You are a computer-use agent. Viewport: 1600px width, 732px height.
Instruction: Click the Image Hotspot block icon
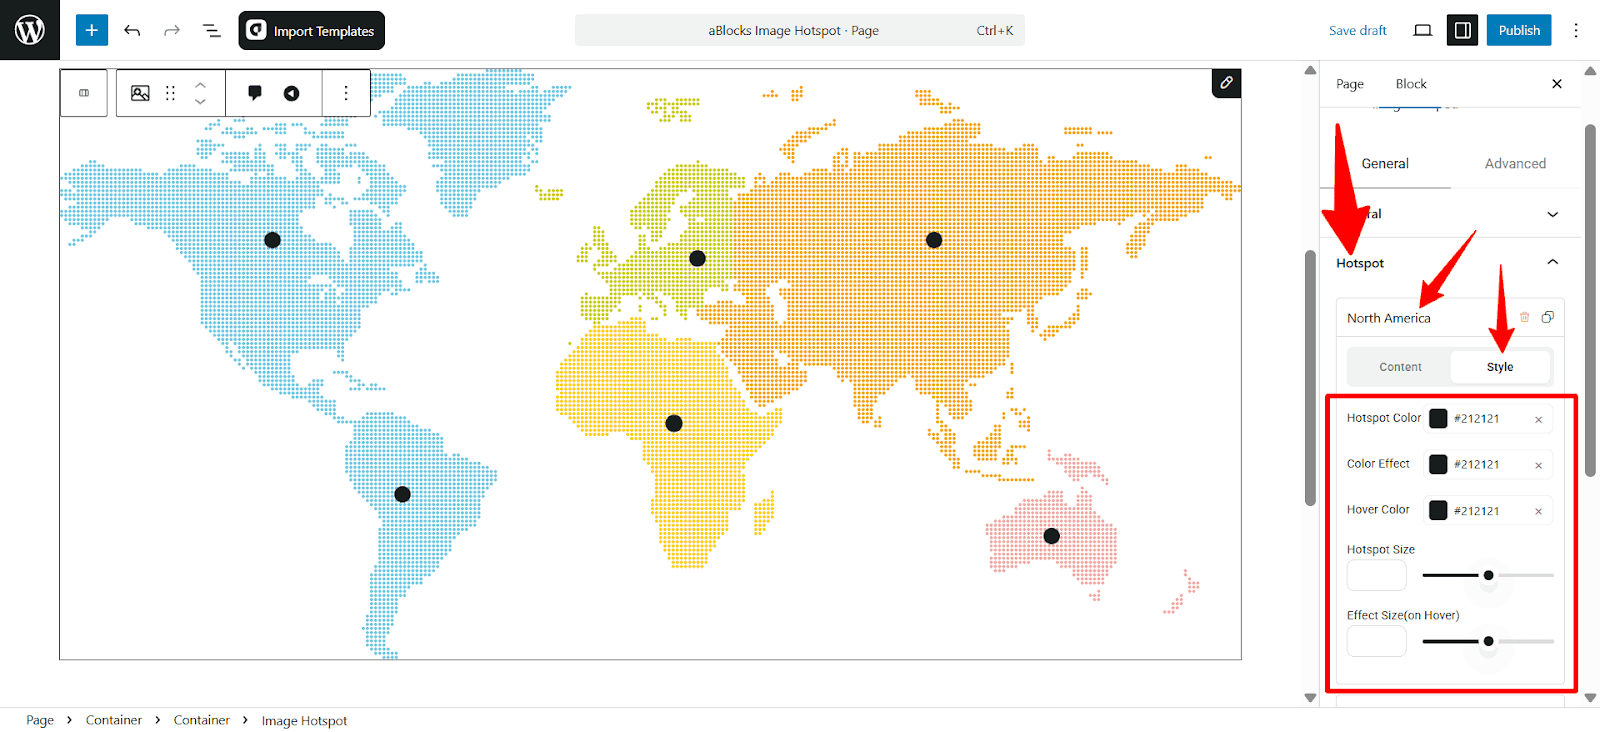coord(141,93)
